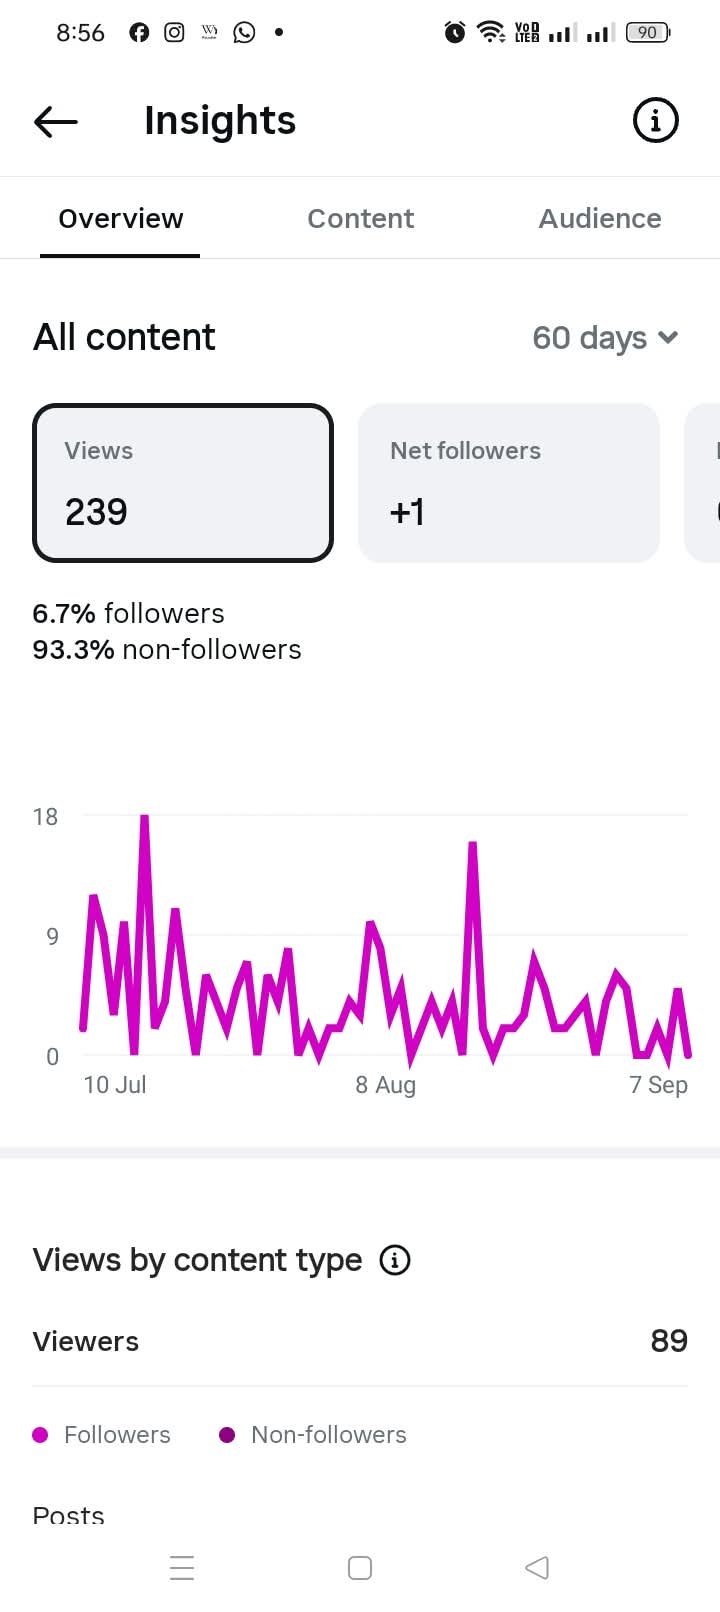Tap the Instagram notification icon in status bar
The image size is (720, 1612).
click(x=174, y=33)
